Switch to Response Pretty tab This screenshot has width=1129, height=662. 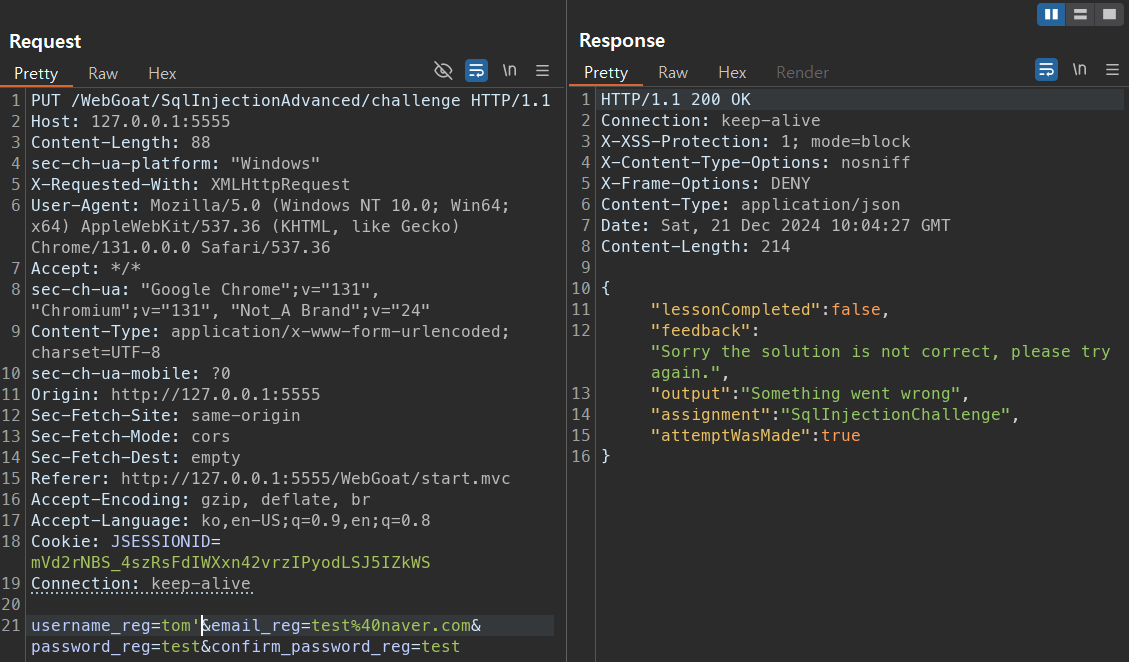point(606,73)
